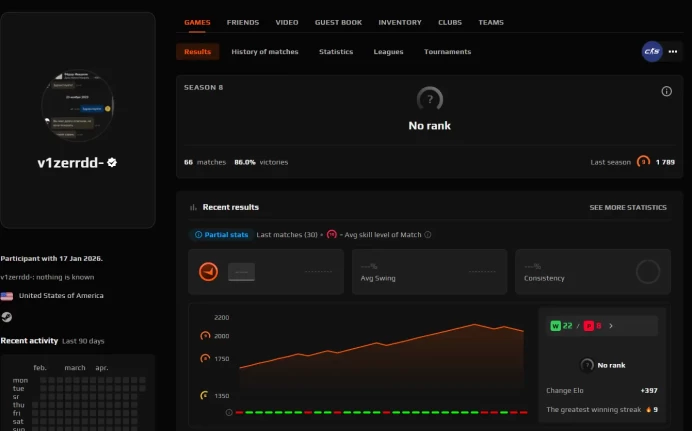This screenshot has height=431, width=692.
Task: Open the three-dot more options menu
Action: point(673,52)
